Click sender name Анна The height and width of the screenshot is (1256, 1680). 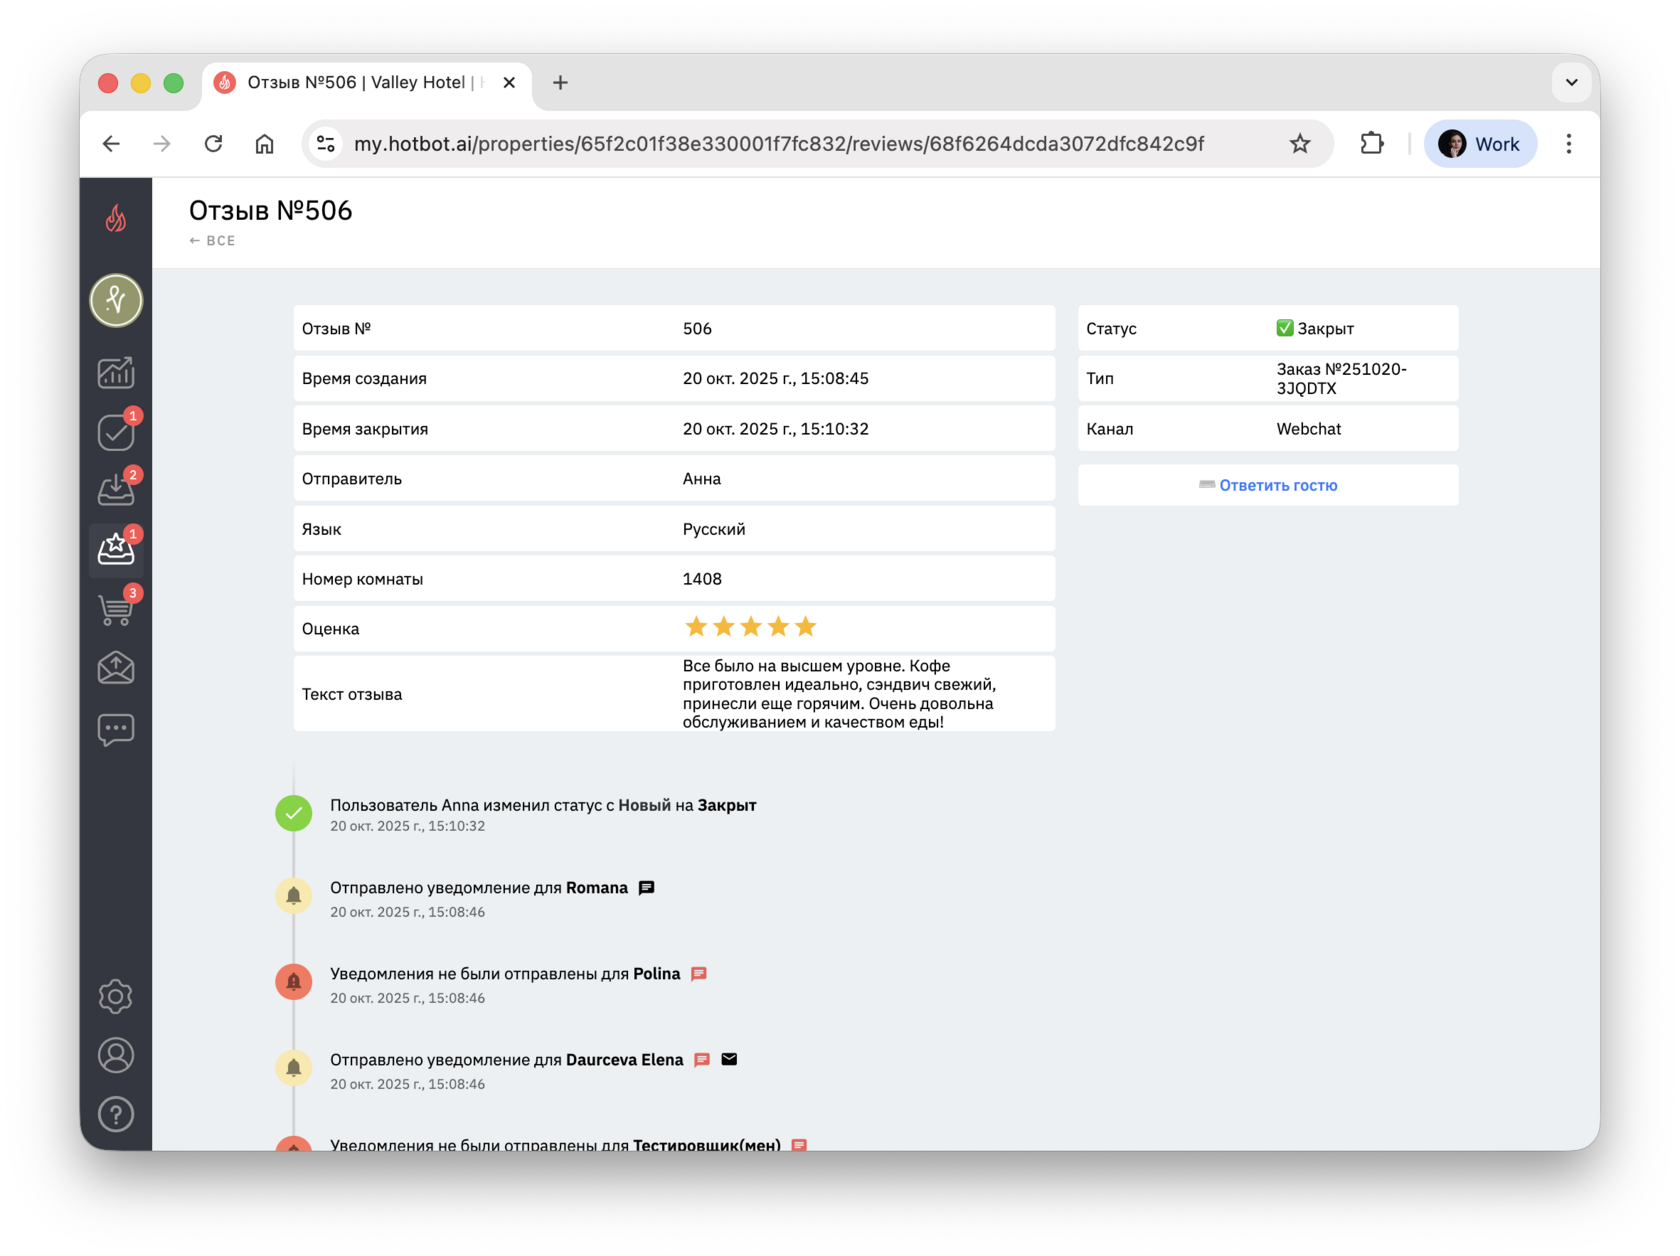tap(702, 479)
